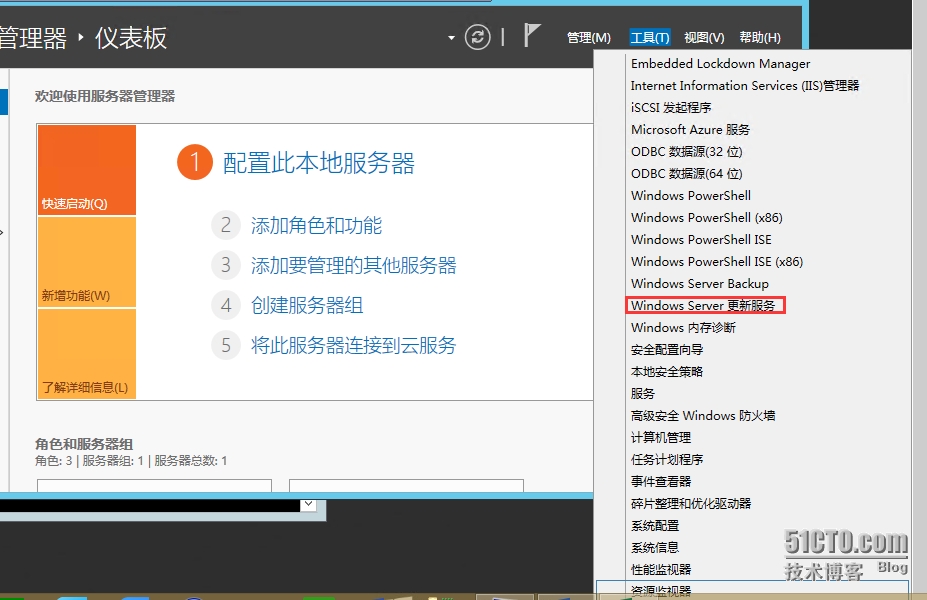Open Microsoft Azure 服务

(x=690, y=129)
